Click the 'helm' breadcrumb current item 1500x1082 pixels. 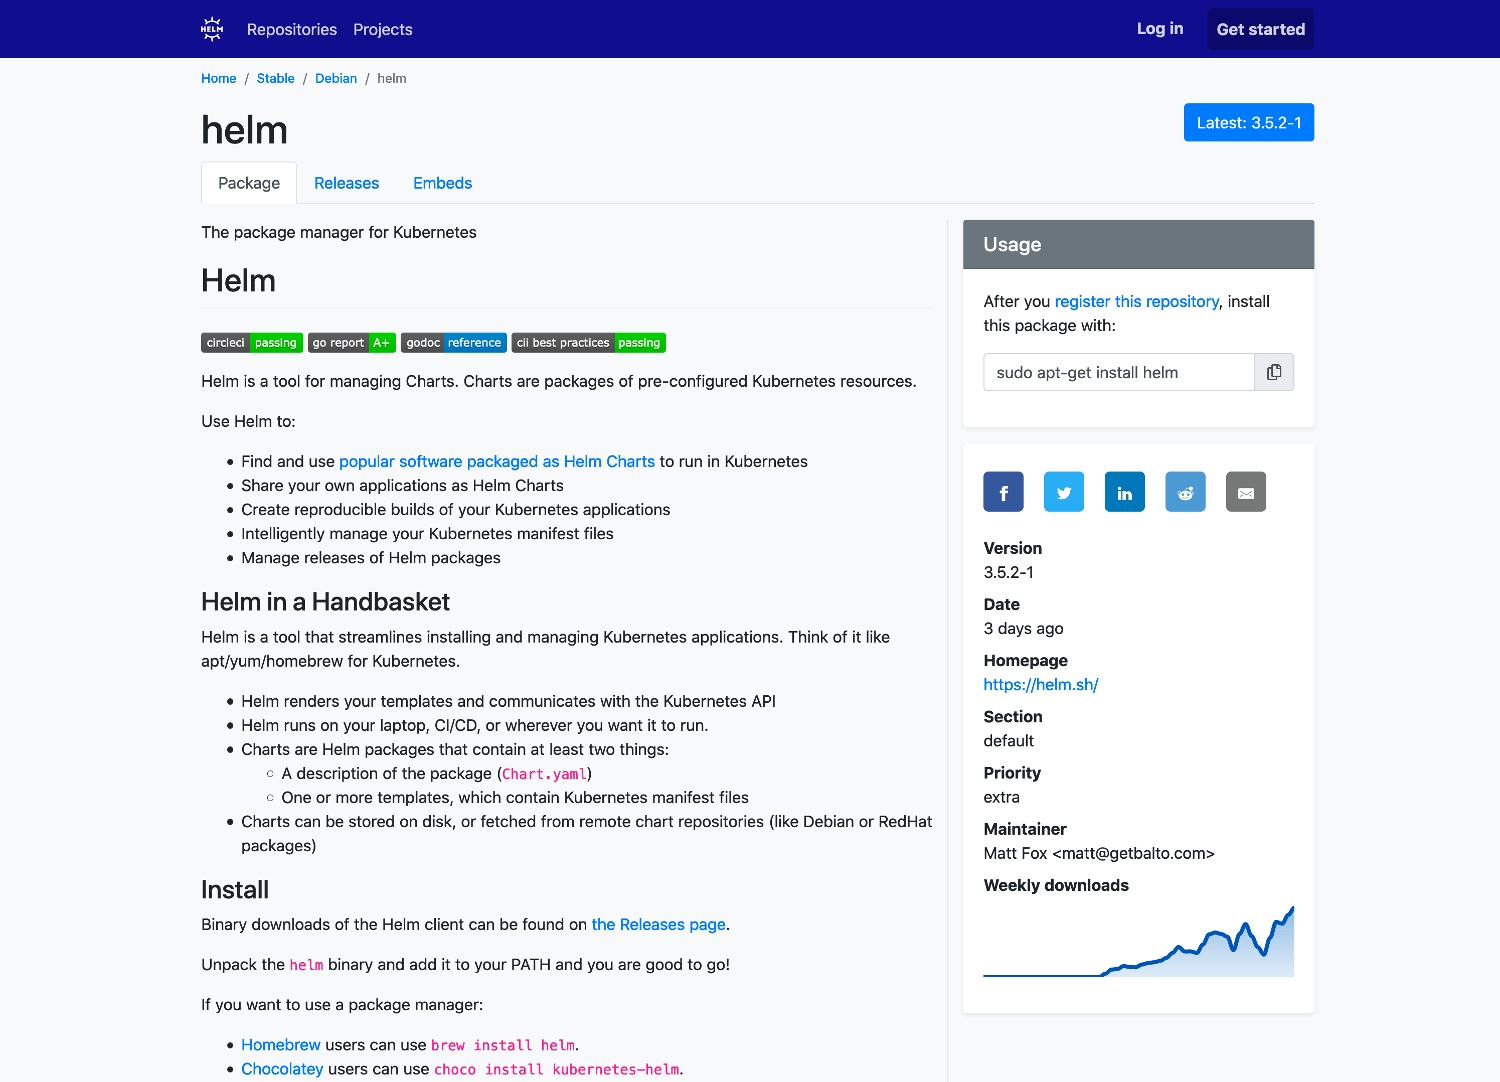pos(392,78)
